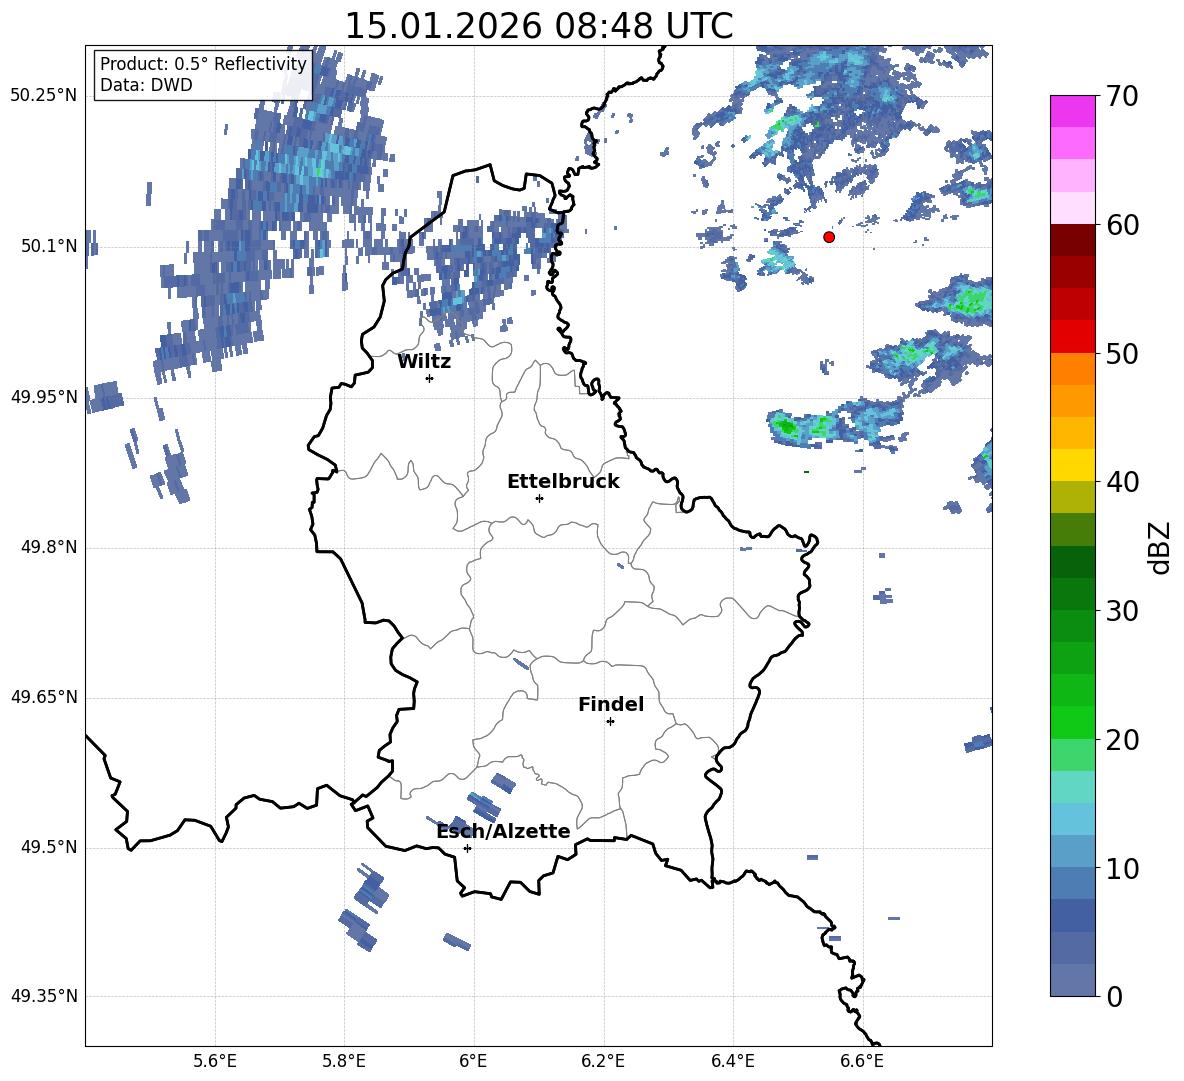Click the yellow colorbar segment near 40
The image size is (1184, 1081).
[1072, 465]
